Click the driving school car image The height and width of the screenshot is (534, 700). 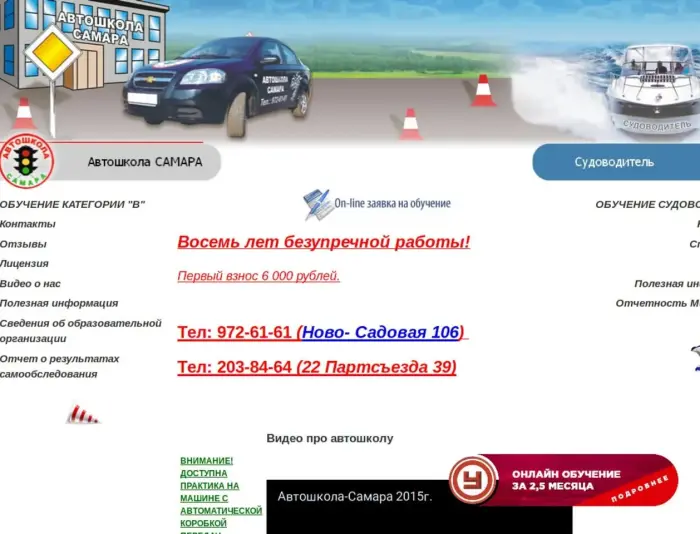pos(216,86)
